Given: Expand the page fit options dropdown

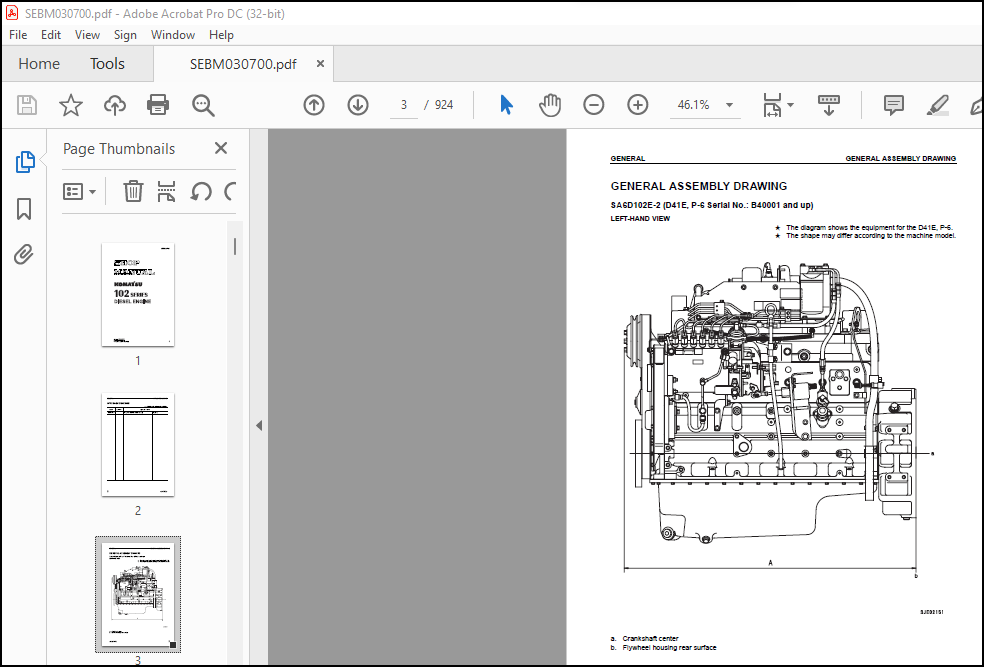Looking at the screenshot, I should 790,105.
